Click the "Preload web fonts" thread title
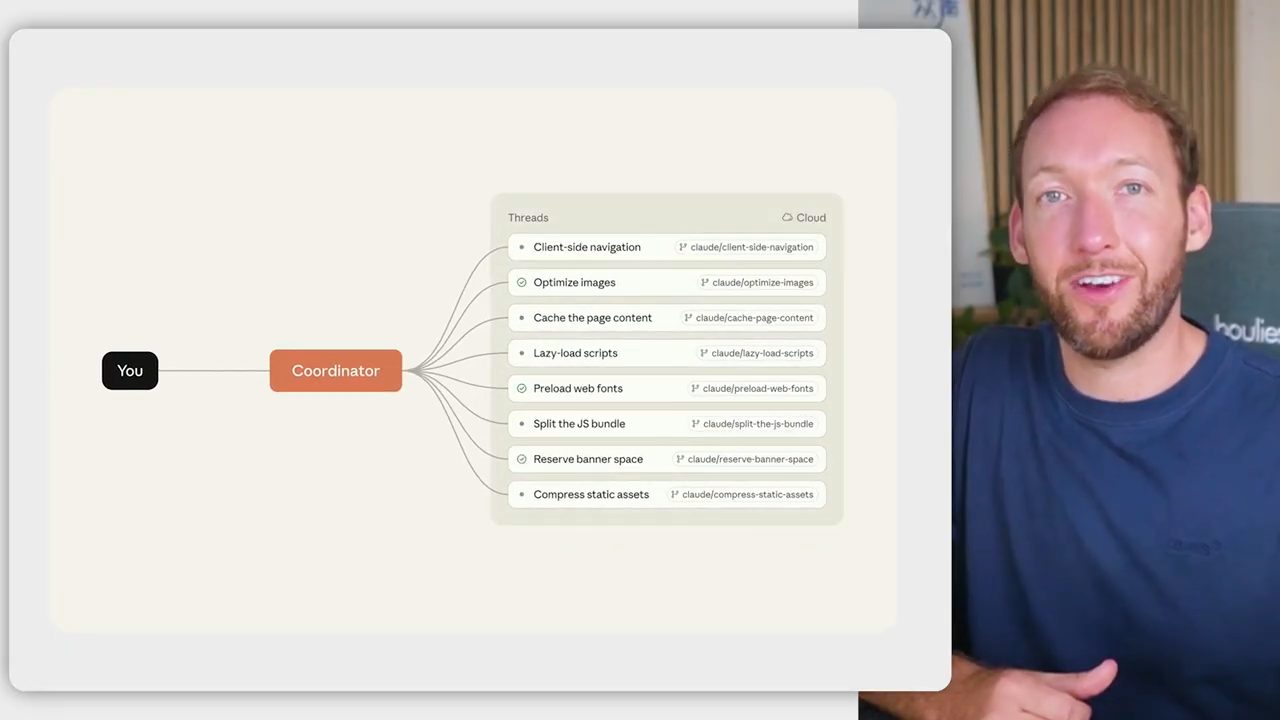 click(x=578, y=388)
